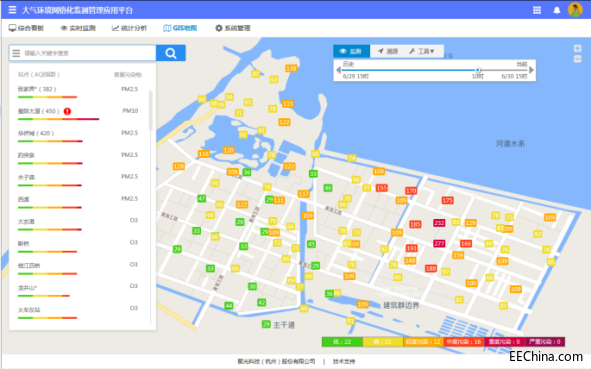591x369 pixels.
Task: Click the station list vertical scrollbar
Action: pos(151,110)
